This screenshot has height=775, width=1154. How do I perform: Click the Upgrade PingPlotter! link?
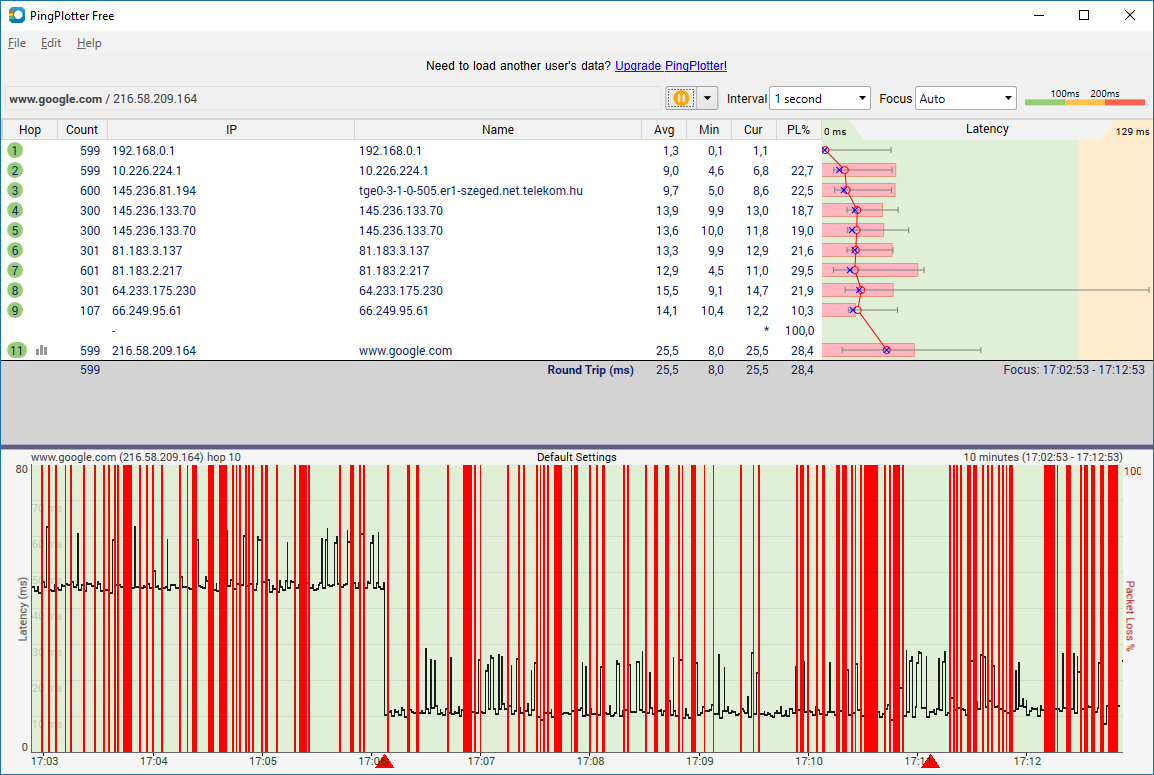point(671,66)
